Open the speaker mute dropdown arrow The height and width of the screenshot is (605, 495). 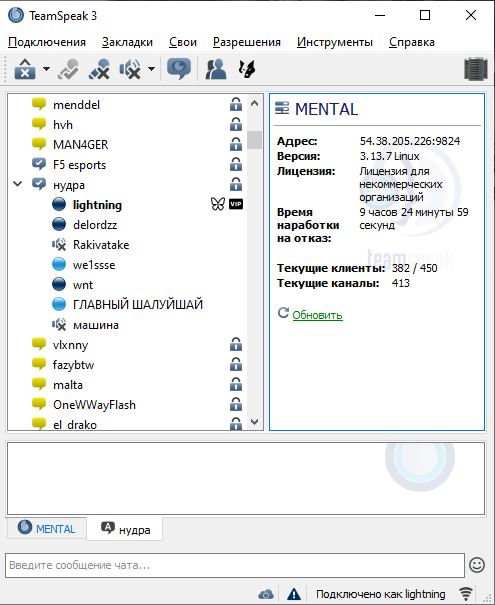(152, 69)
